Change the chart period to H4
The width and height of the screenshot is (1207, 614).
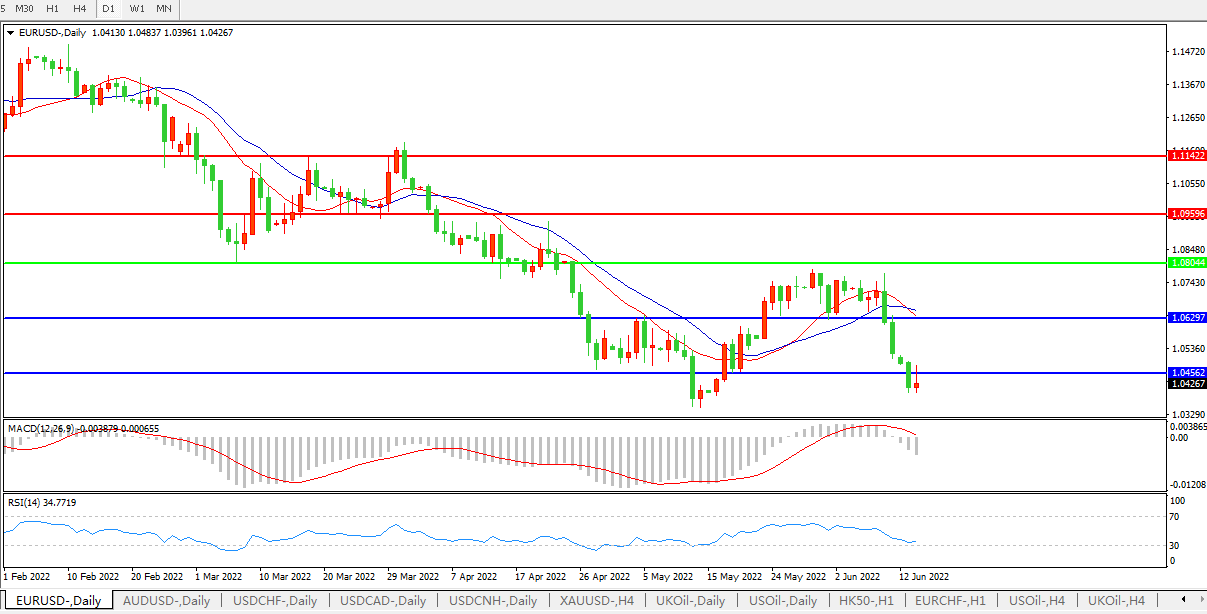coord(80,9)
